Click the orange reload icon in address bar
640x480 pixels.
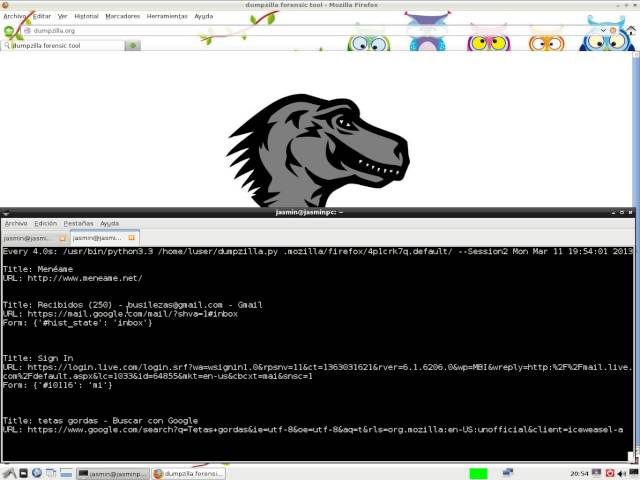click(x=613, y=31)
